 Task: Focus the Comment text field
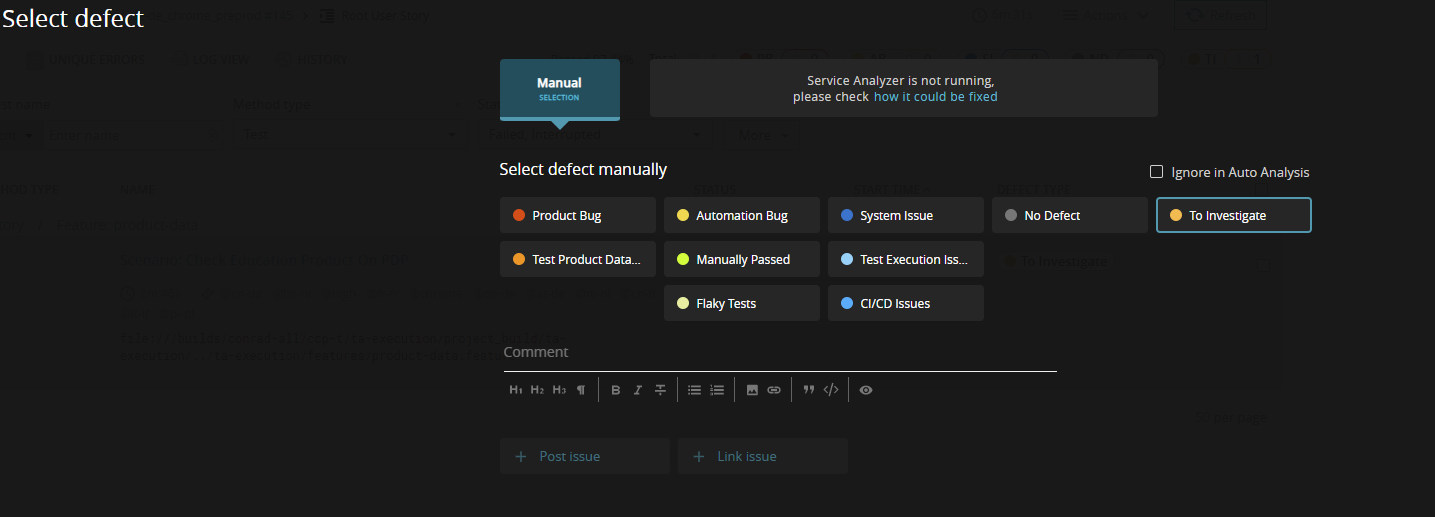pyautogui.click(x=780, y=352)
